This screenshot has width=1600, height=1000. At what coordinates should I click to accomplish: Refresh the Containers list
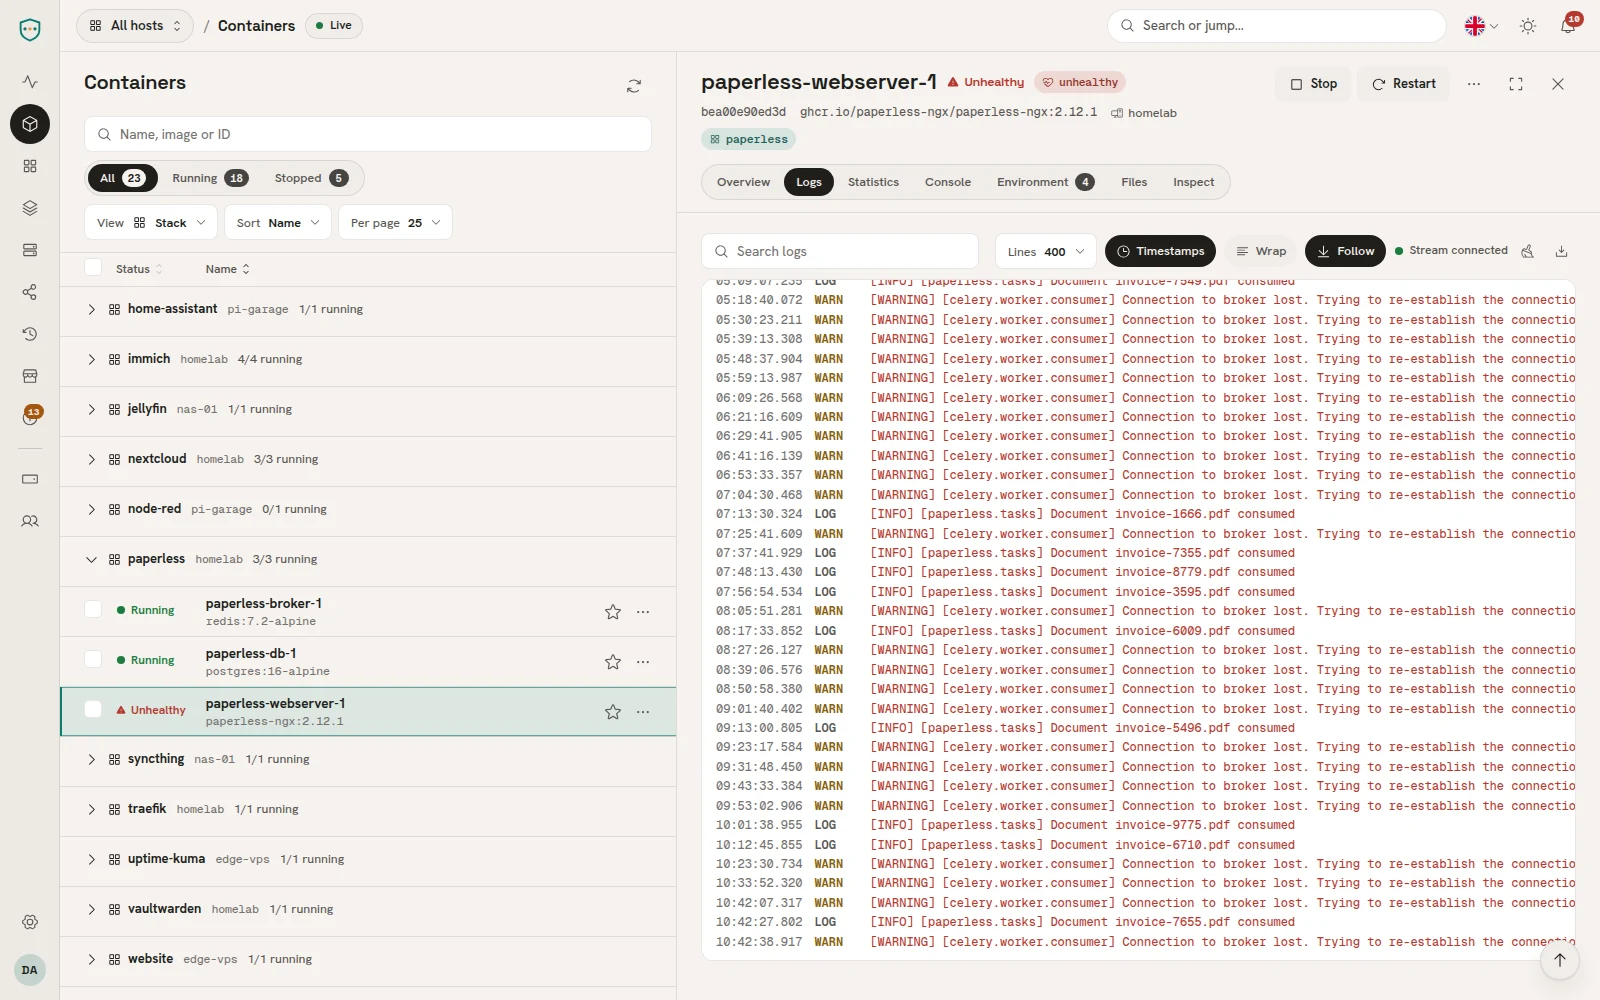[634, 86]
